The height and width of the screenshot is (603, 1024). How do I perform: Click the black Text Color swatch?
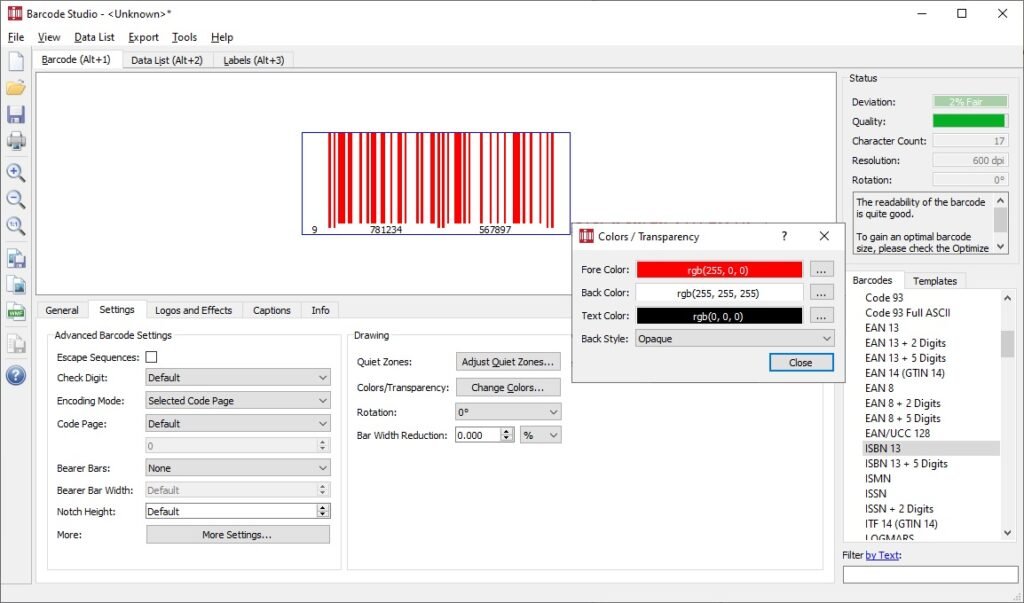click(x=719, y=316)
